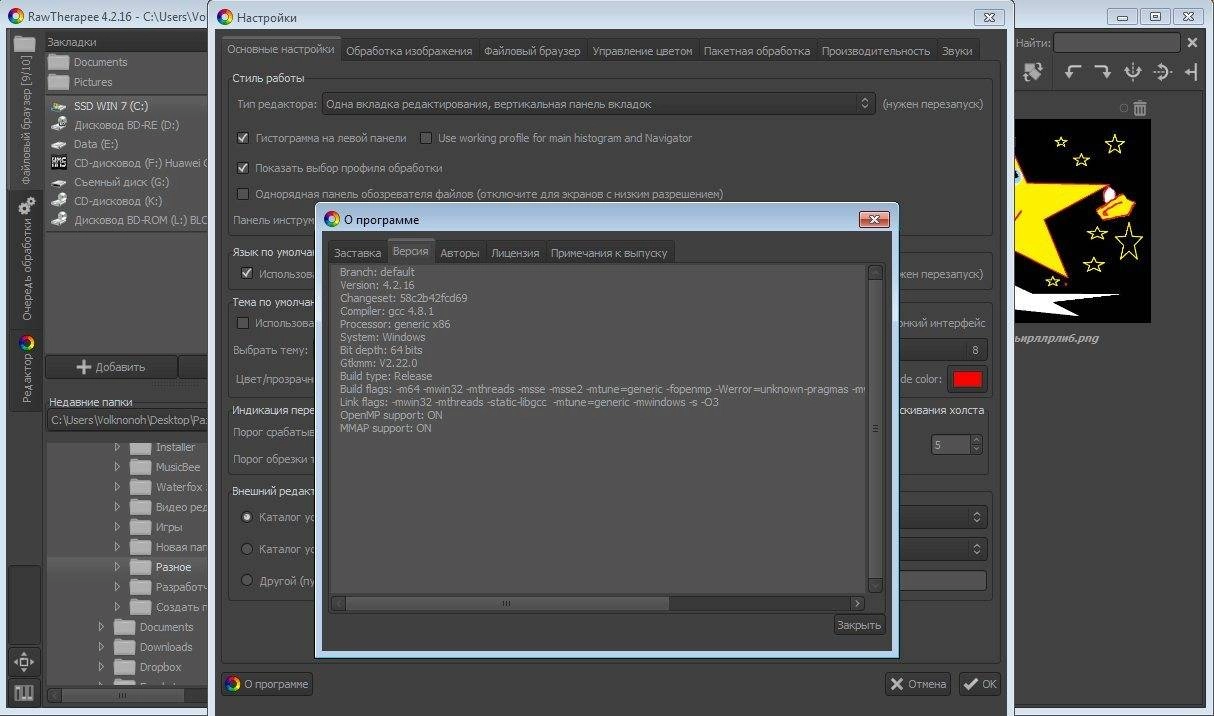Viewport: 1214px width, 716px height.
Task: Open Обработка изображения settings tab
Action: point(409,51)
